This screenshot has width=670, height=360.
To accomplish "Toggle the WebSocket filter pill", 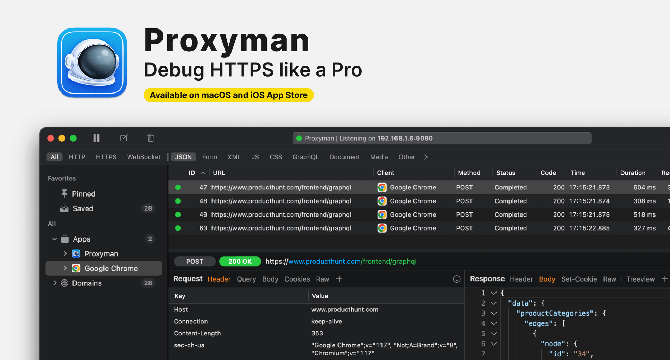I will [x=144, y=157].
